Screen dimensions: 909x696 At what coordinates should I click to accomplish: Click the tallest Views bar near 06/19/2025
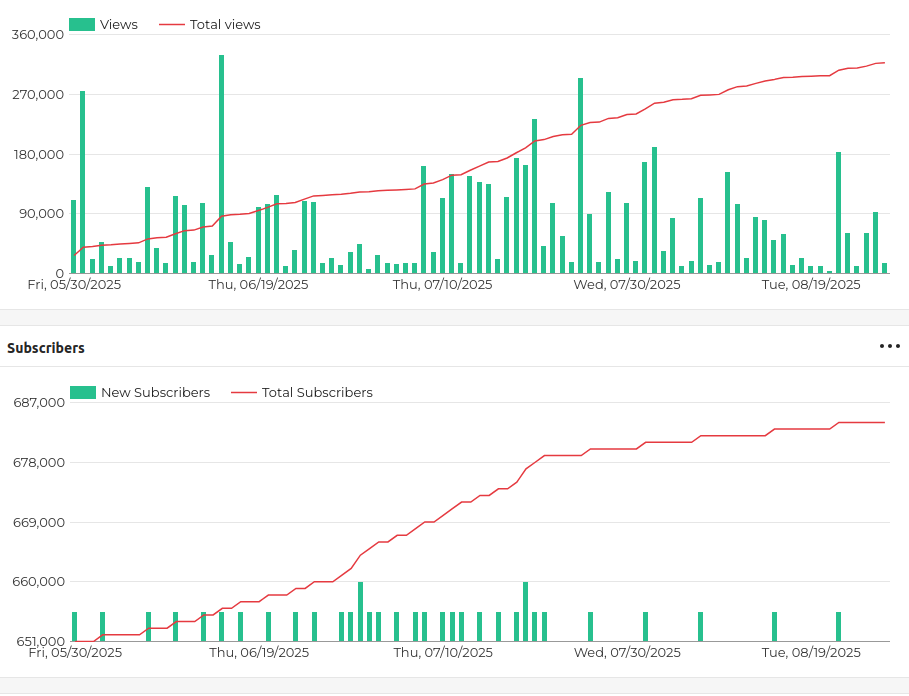(x=221, y=164)
